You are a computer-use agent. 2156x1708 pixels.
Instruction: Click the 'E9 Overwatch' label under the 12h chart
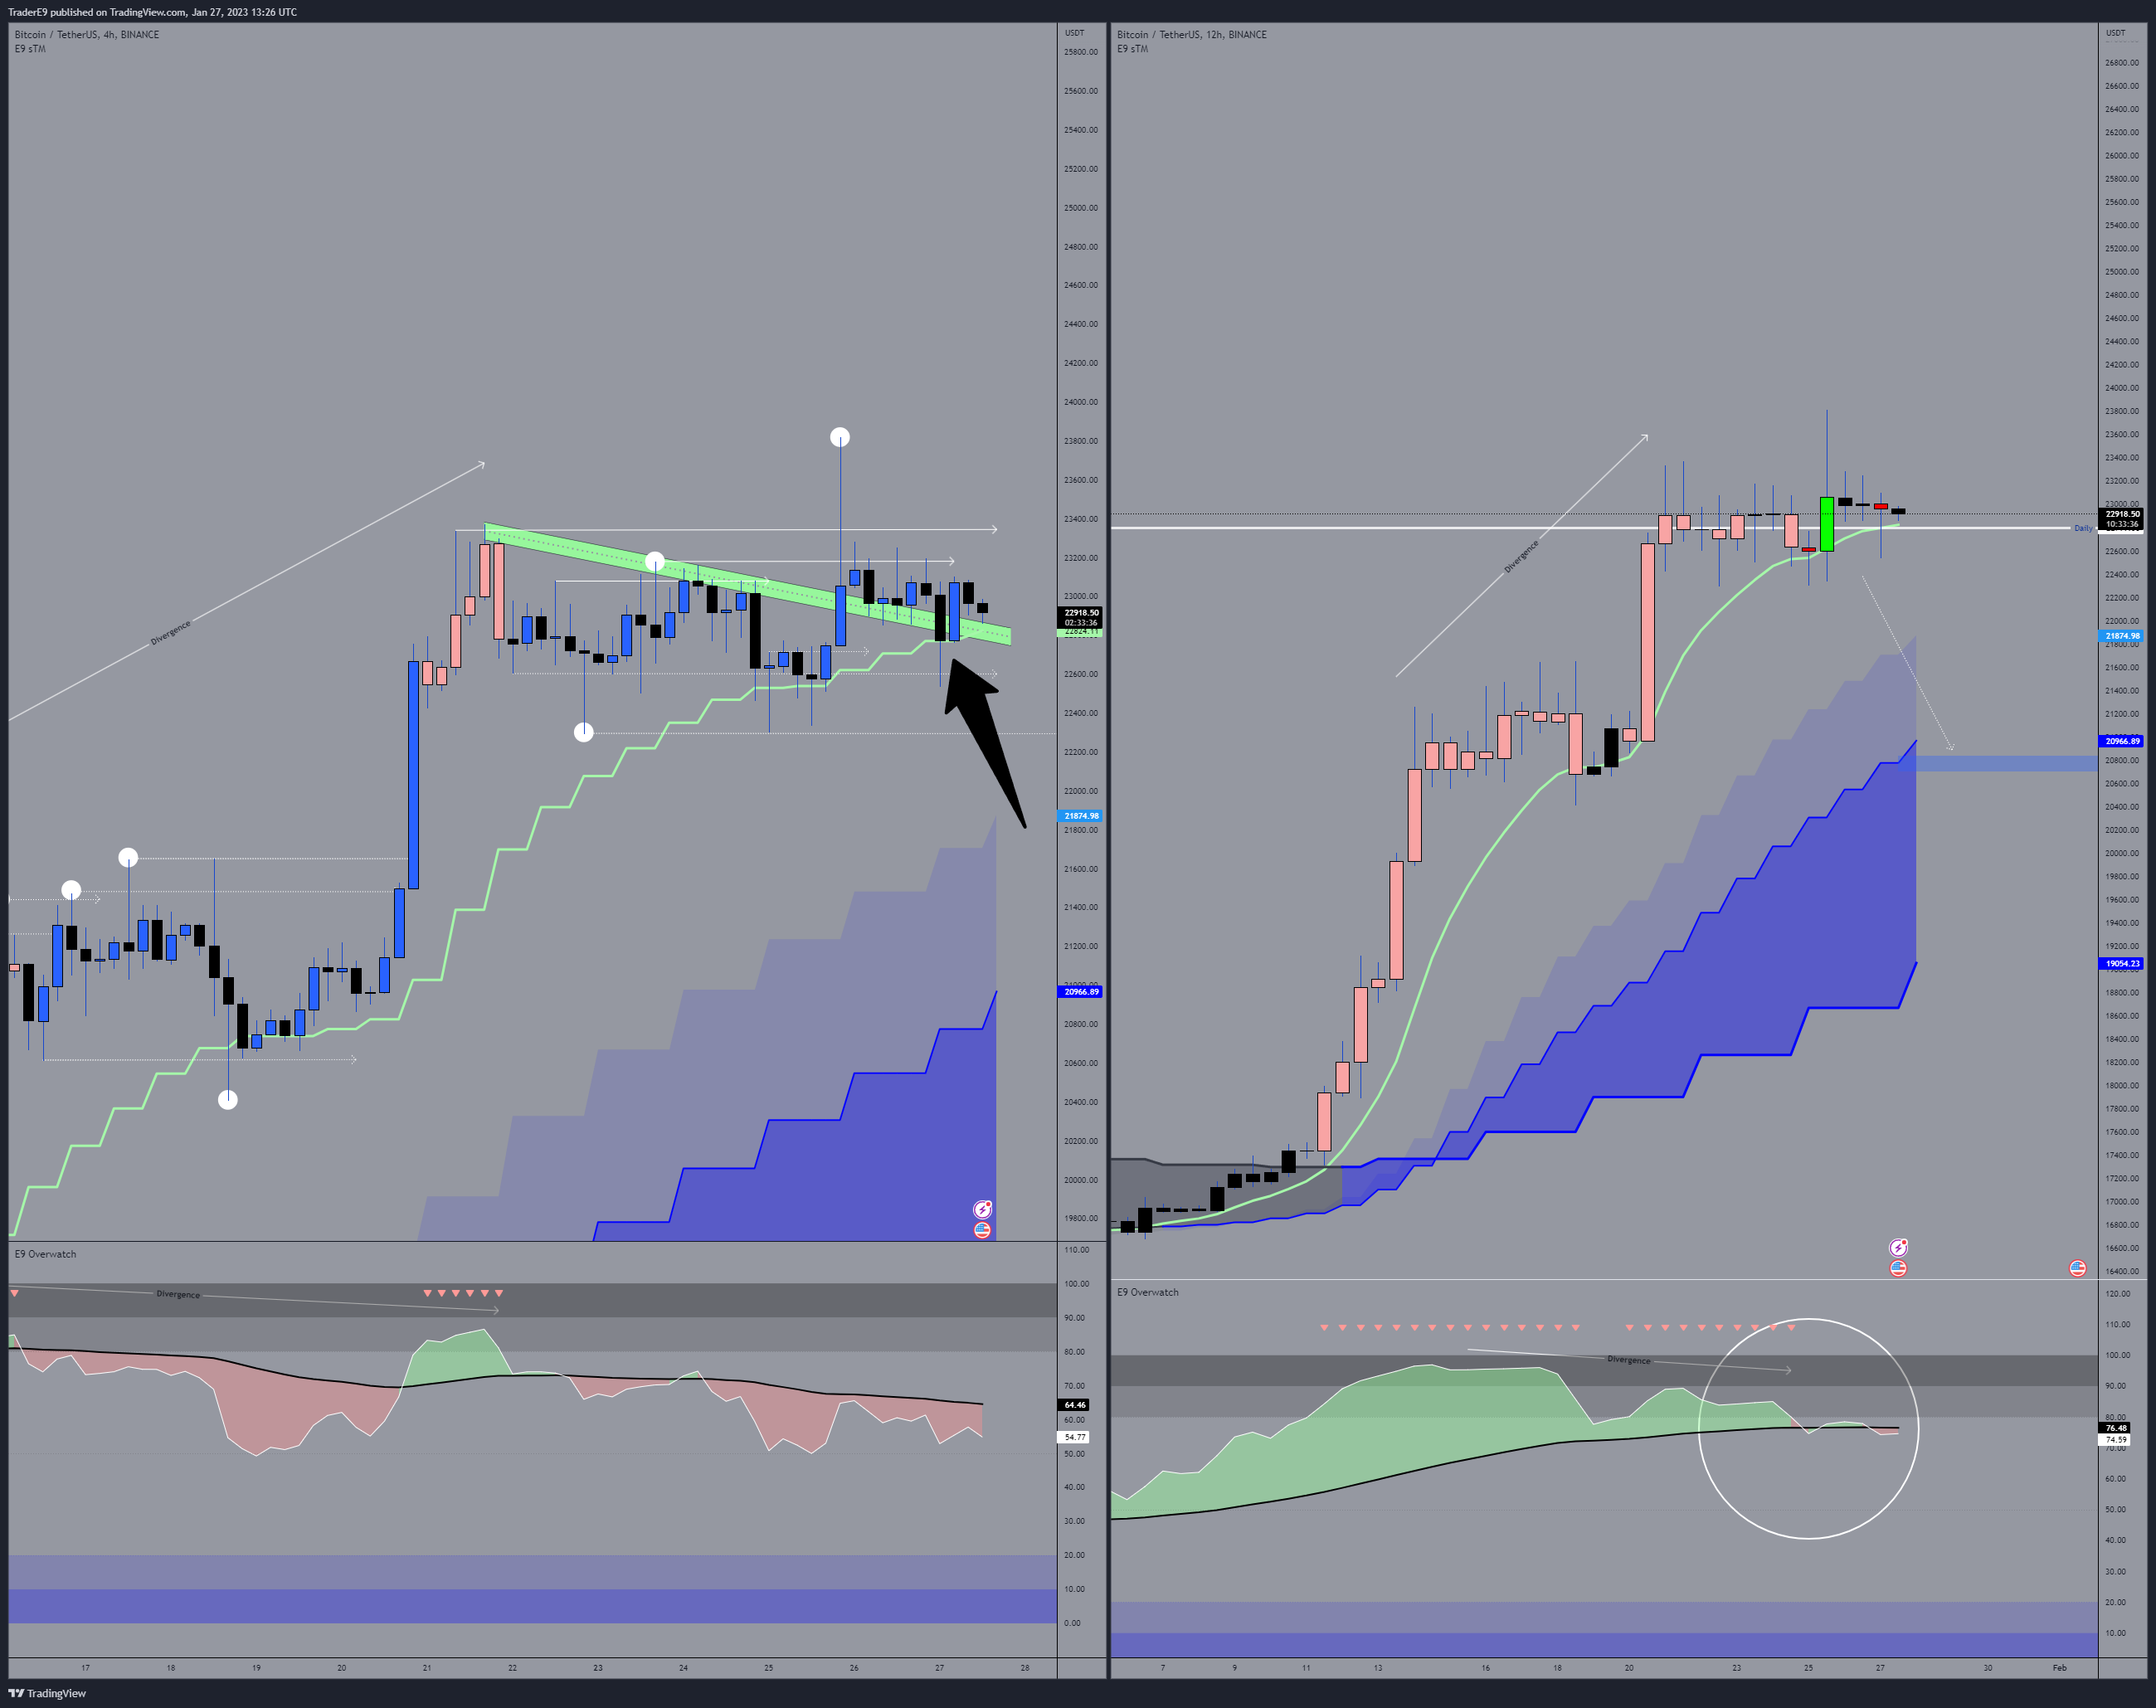coord(1148,1292)
